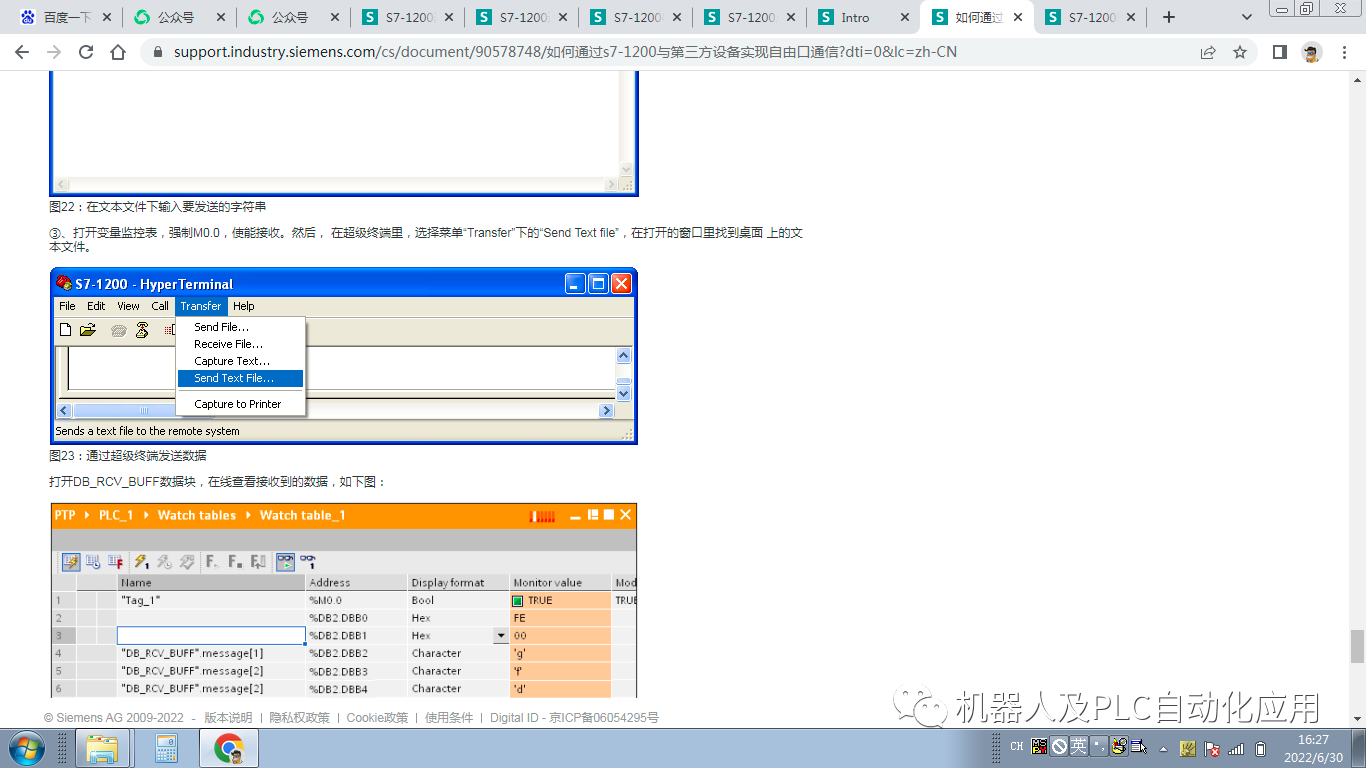
Task: Click the %DB2.DBB0 address cell
Action: coord(357,618)
